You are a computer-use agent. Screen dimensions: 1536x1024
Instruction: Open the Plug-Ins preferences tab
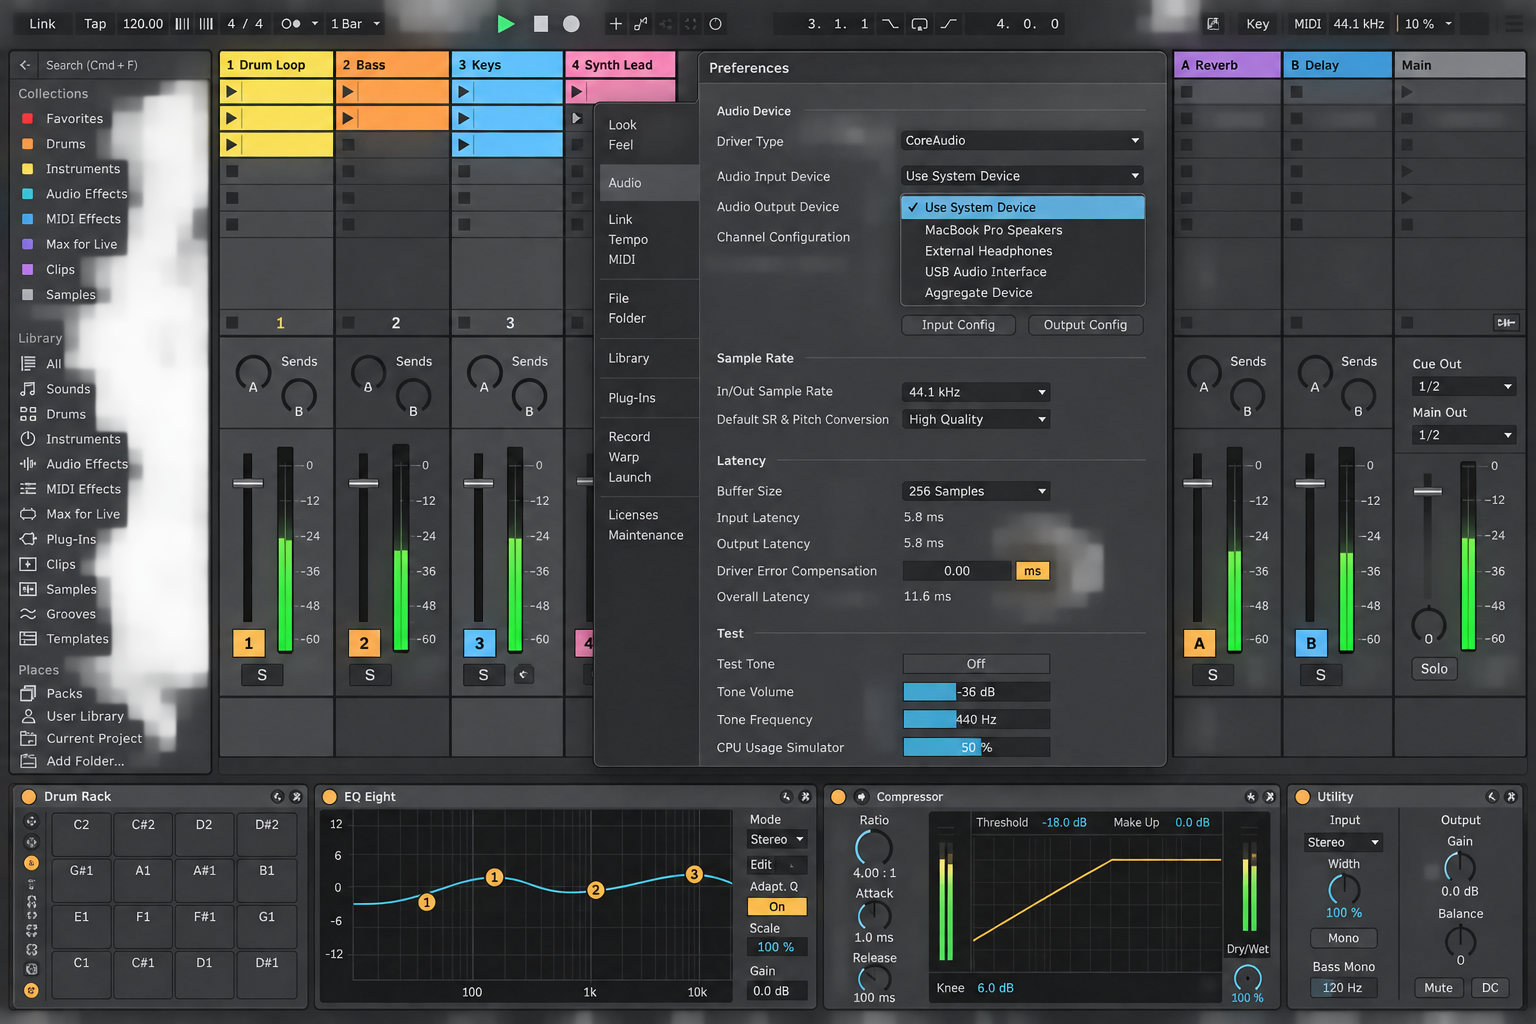tap(632, 398)
